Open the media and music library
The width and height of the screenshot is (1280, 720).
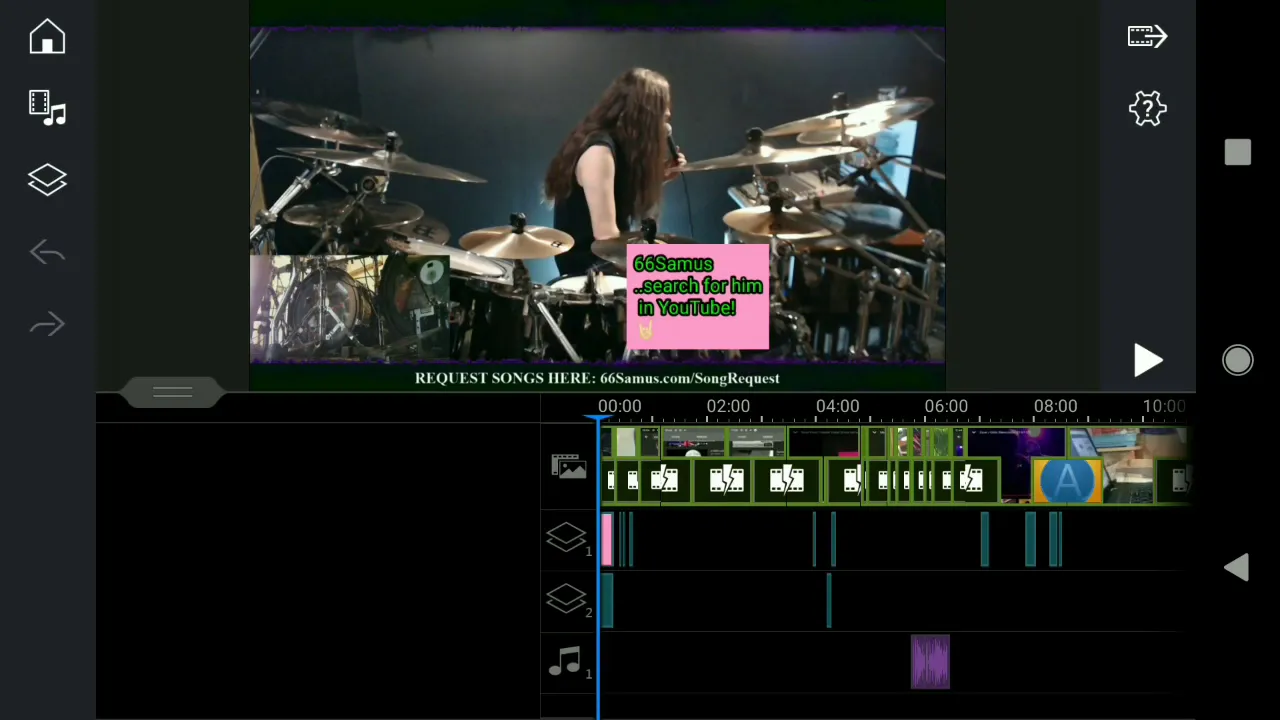point(47,108)
